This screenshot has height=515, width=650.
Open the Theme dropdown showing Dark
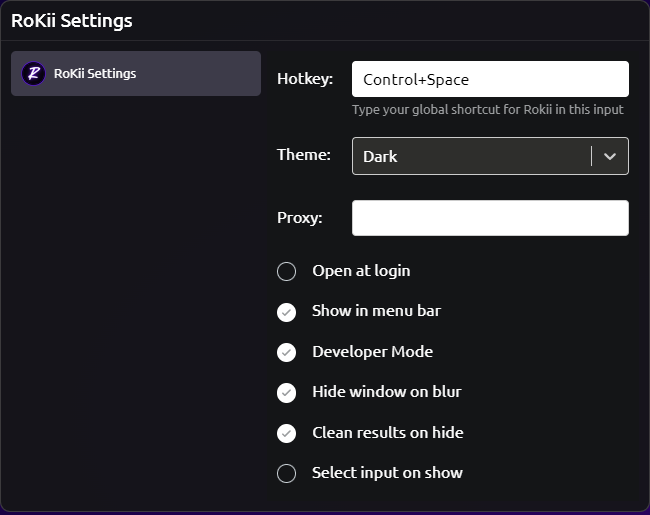click(x=490, y=156)
